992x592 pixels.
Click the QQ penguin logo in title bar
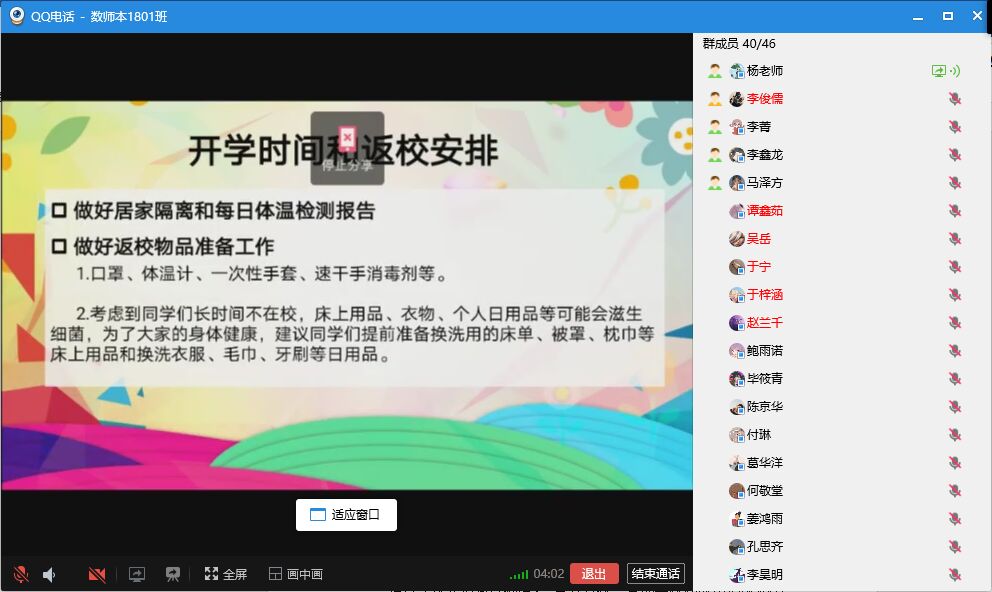pos(16,16)
